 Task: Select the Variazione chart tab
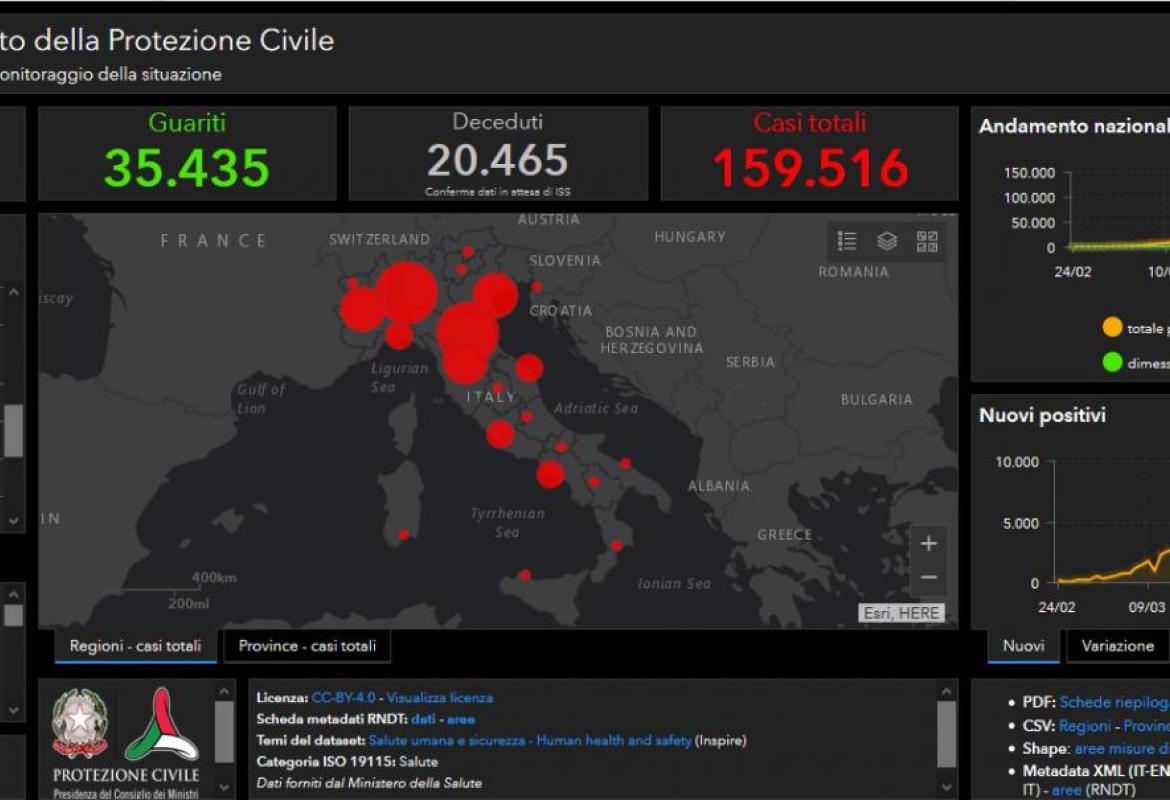tap(1117, 646)
